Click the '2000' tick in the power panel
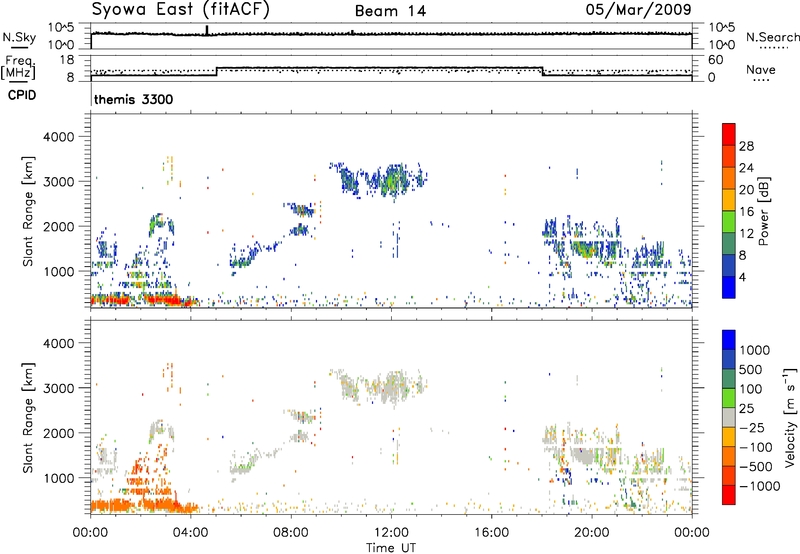 pos(58,226)
